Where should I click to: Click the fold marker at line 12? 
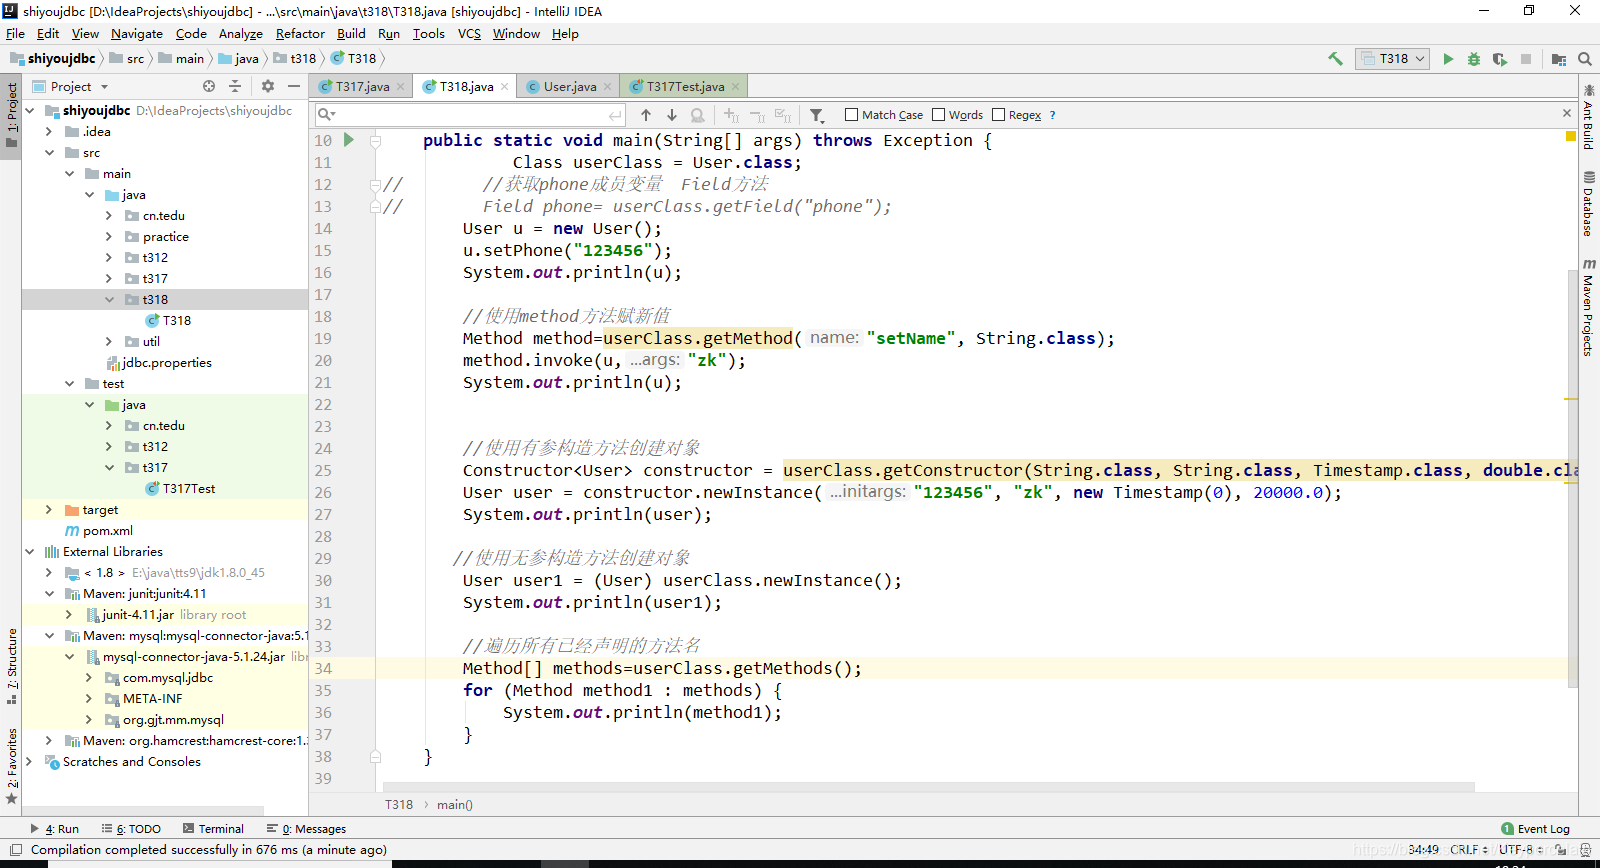pyautogui.click(x=375, y=184)
